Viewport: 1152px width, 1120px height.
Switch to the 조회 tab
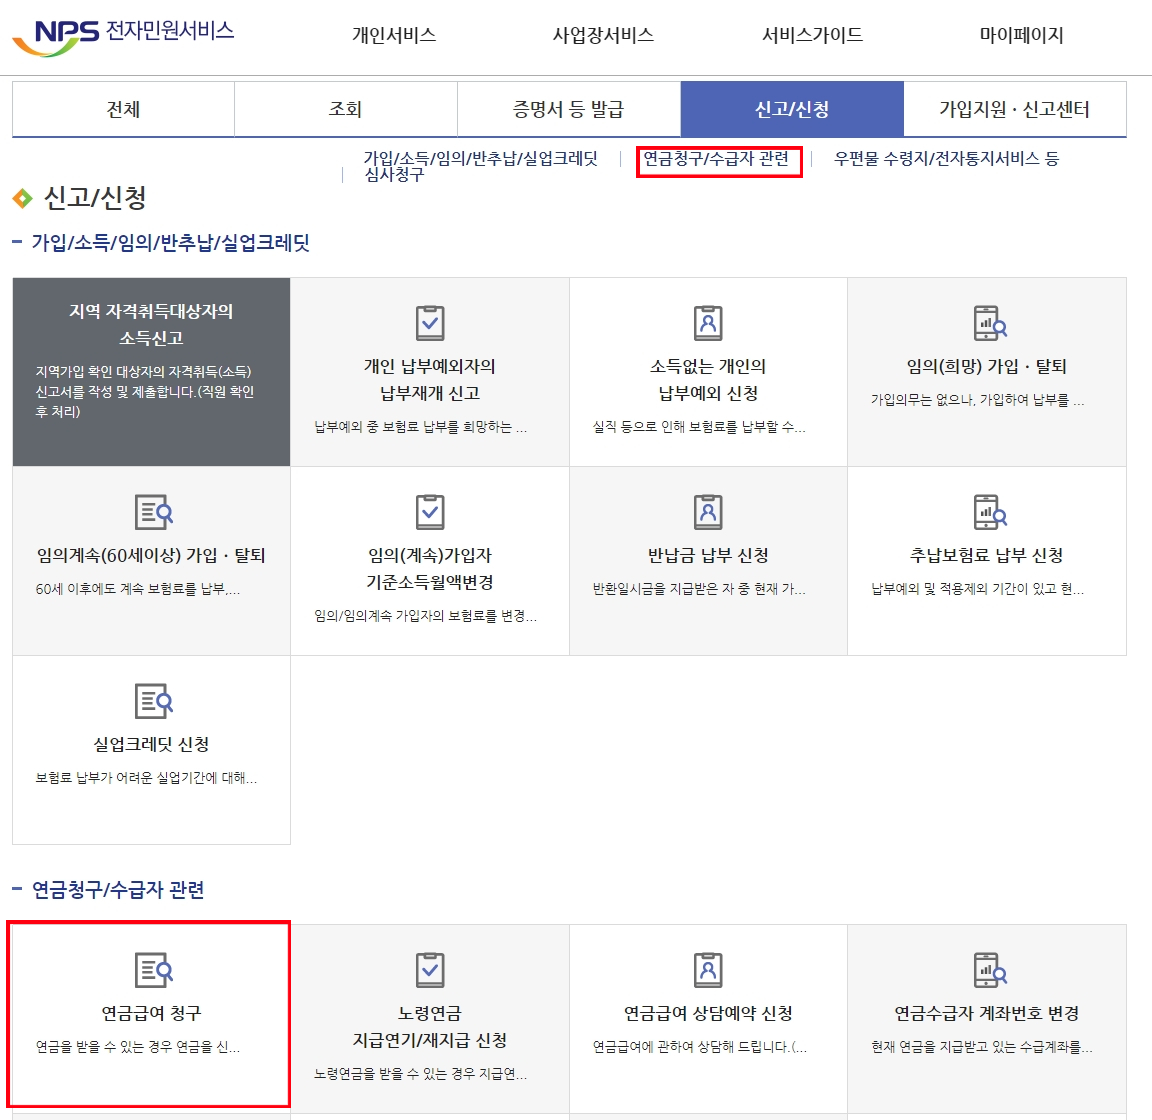point(346,110)
